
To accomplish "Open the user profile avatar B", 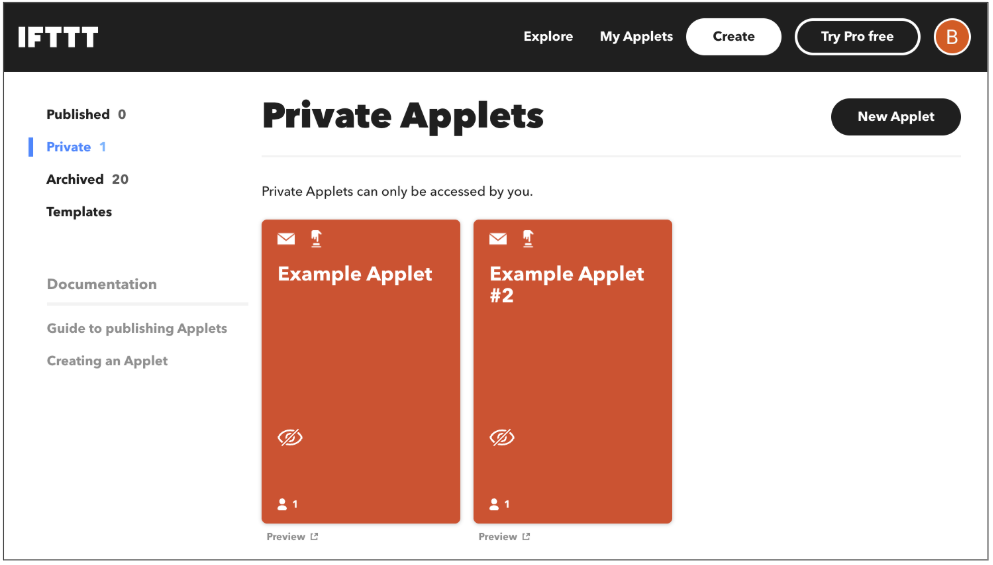I will (951, 37).
